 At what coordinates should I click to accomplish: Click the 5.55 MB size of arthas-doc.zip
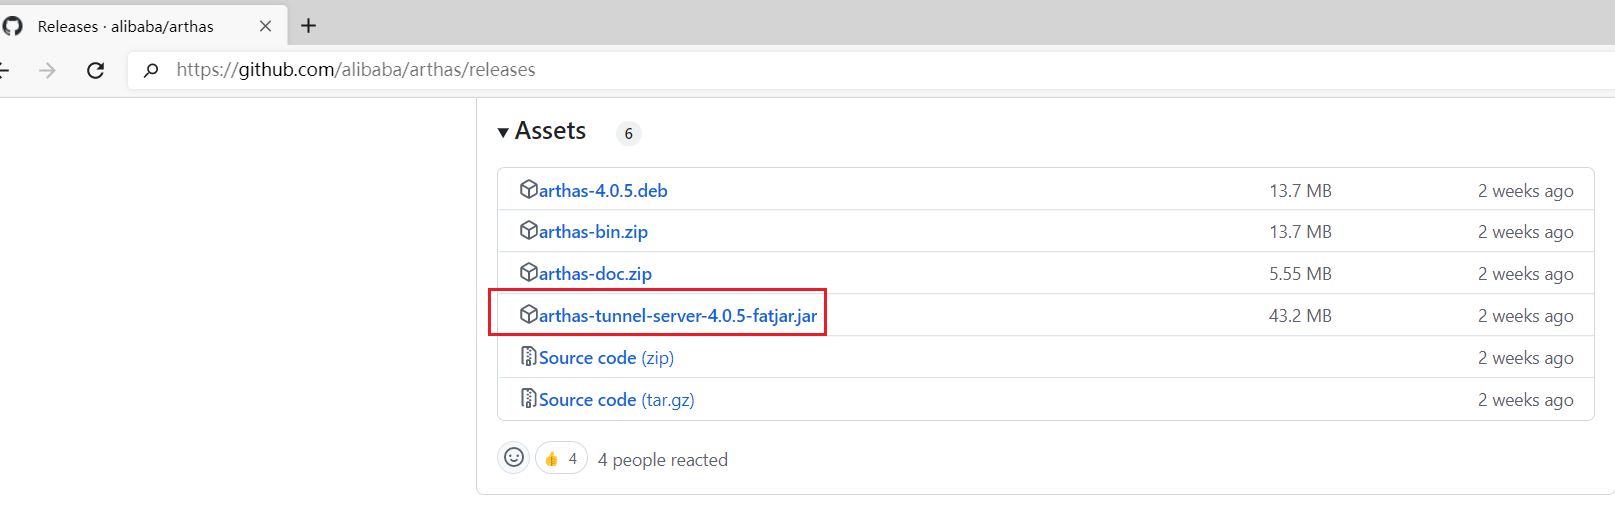point(1300,274)
